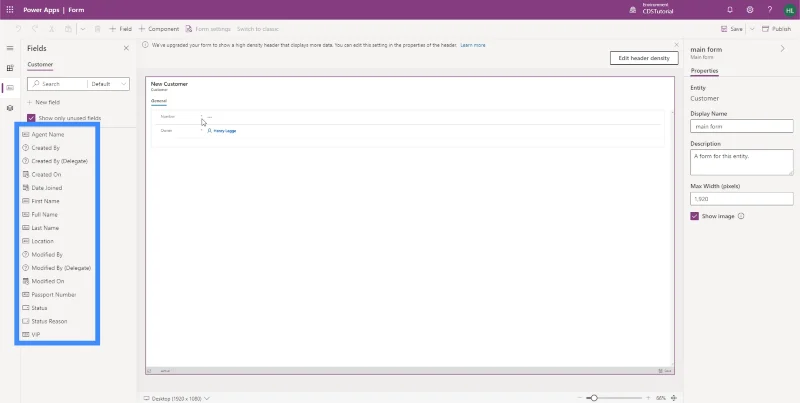Click the Delete trash icon
The height and width of the screenshot is (403, 800).
click(x=97, y=29)
